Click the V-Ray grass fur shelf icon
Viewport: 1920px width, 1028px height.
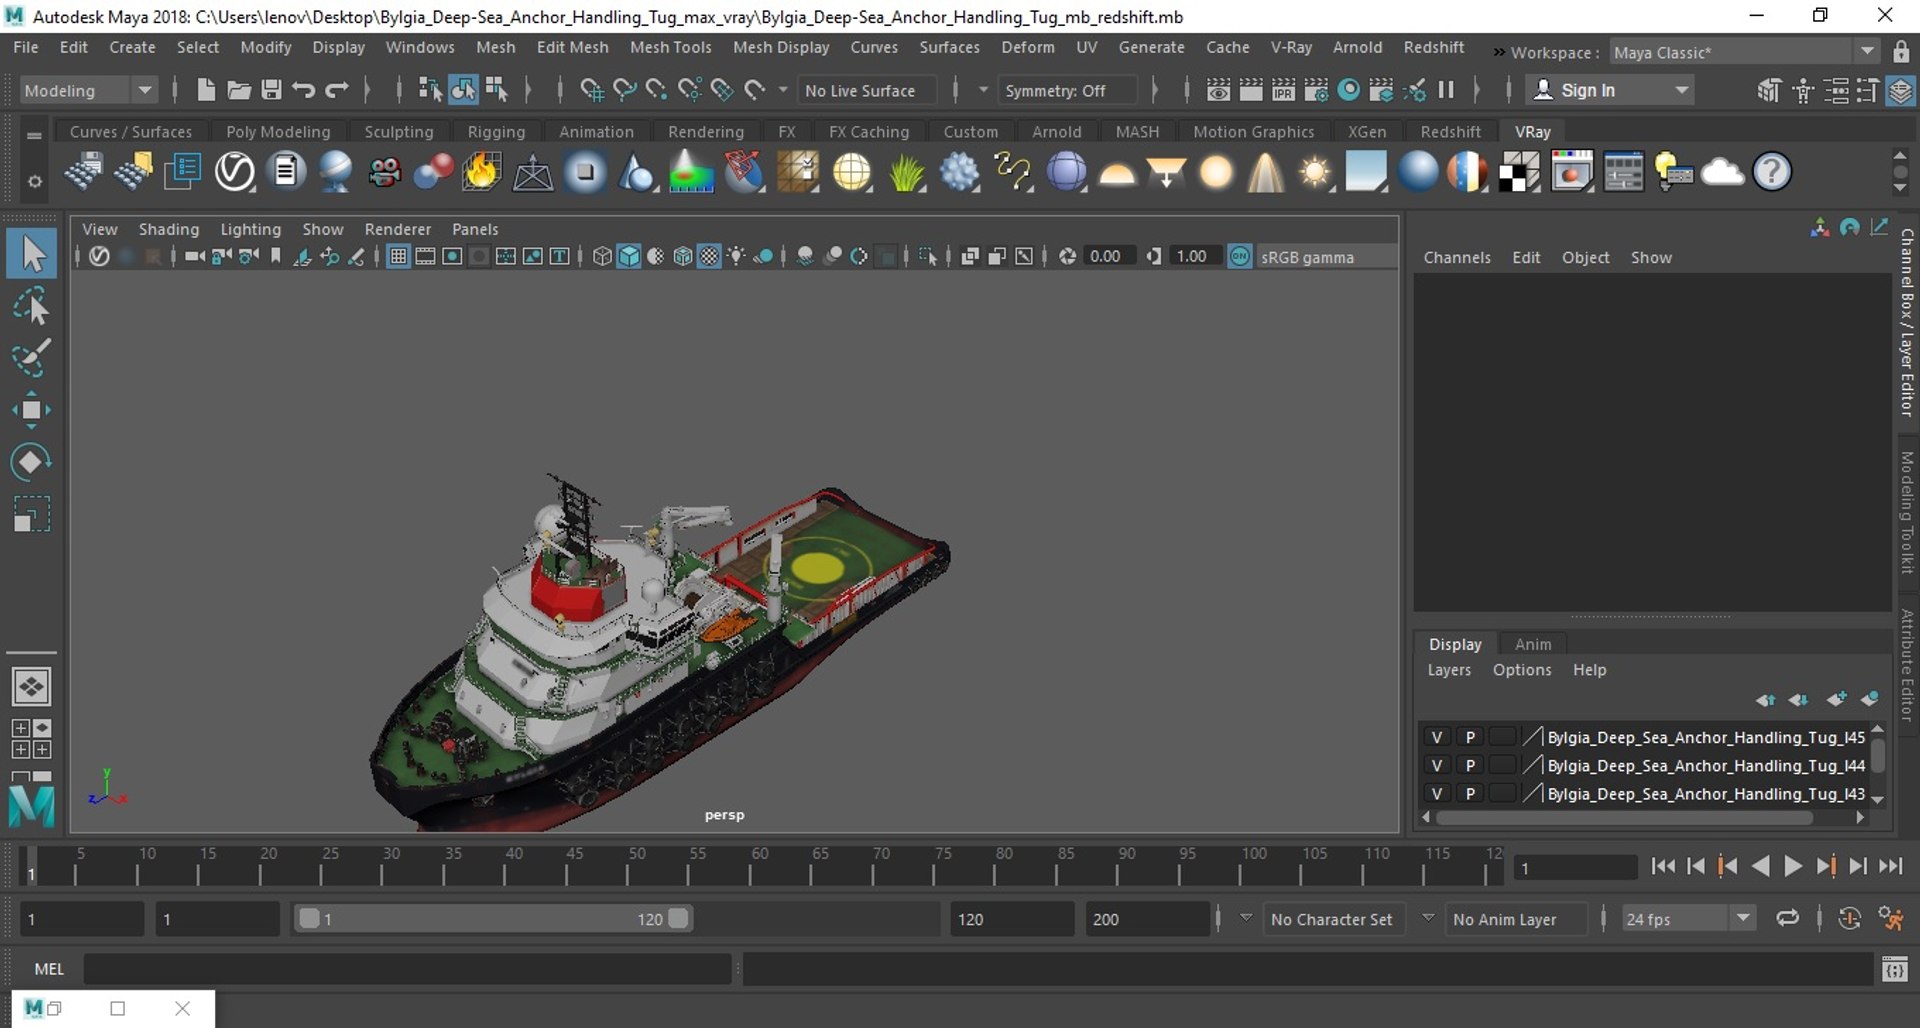(x=906, y=172)
